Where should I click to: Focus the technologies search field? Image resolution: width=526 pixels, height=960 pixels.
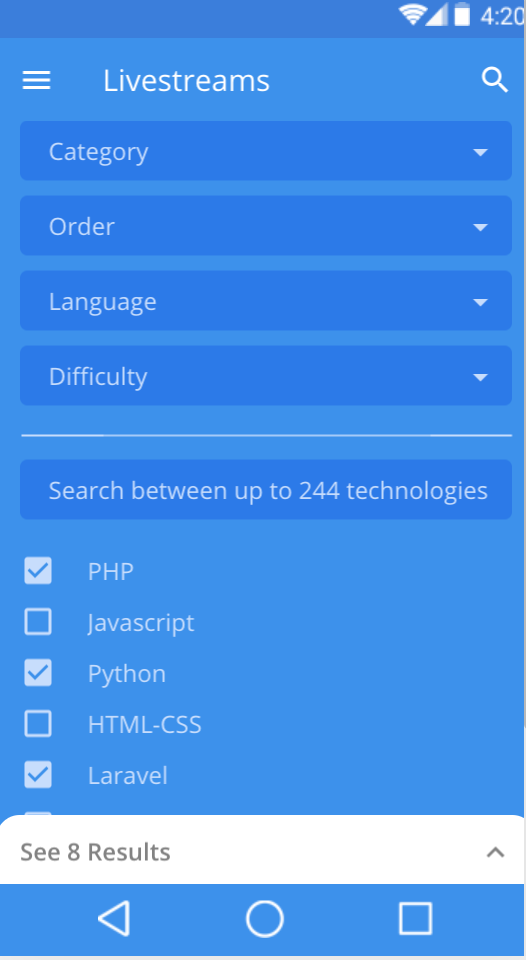click(x=266, y=490)
